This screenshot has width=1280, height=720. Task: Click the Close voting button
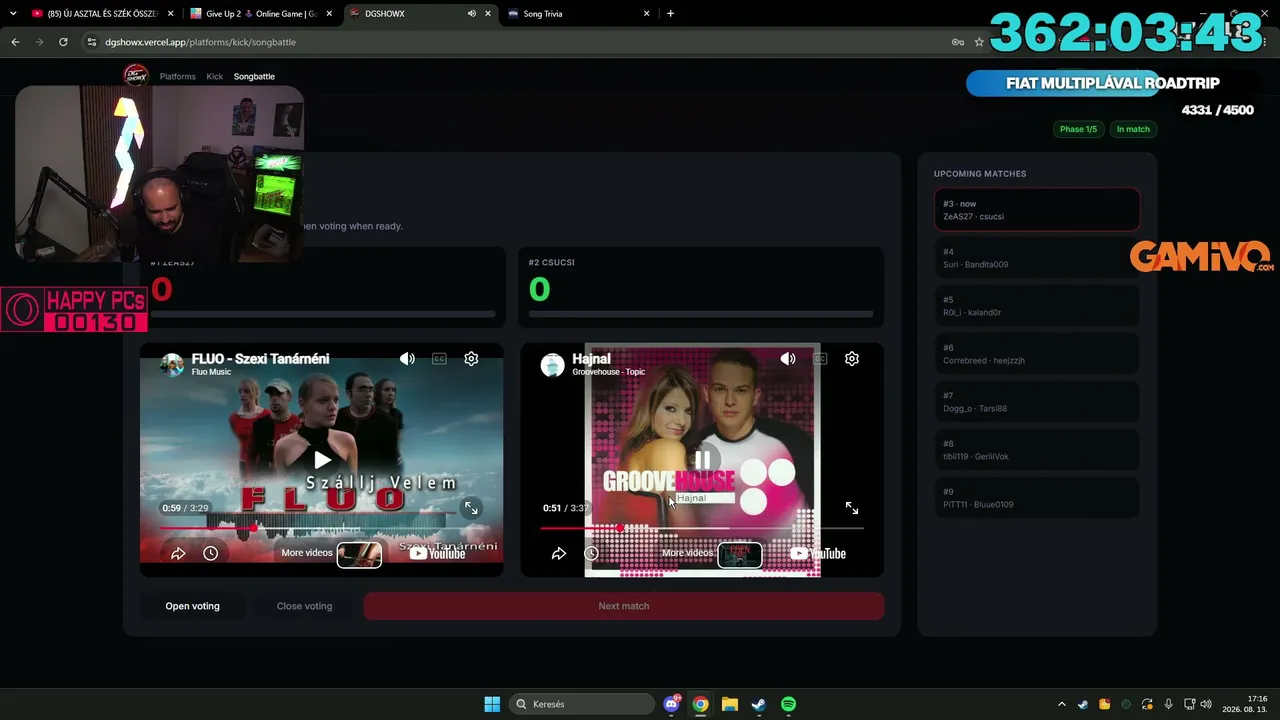(304, 606)
